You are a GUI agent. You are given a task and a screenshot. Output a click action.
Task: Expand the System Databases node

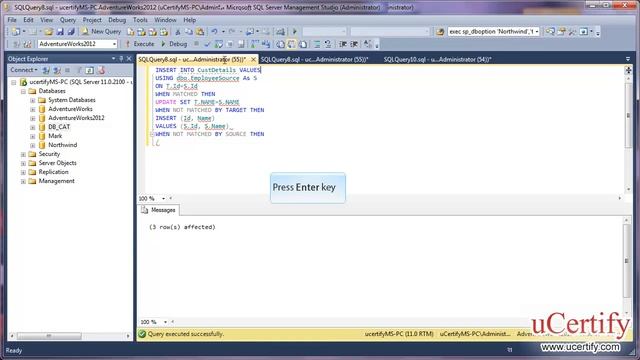point(32,100)
